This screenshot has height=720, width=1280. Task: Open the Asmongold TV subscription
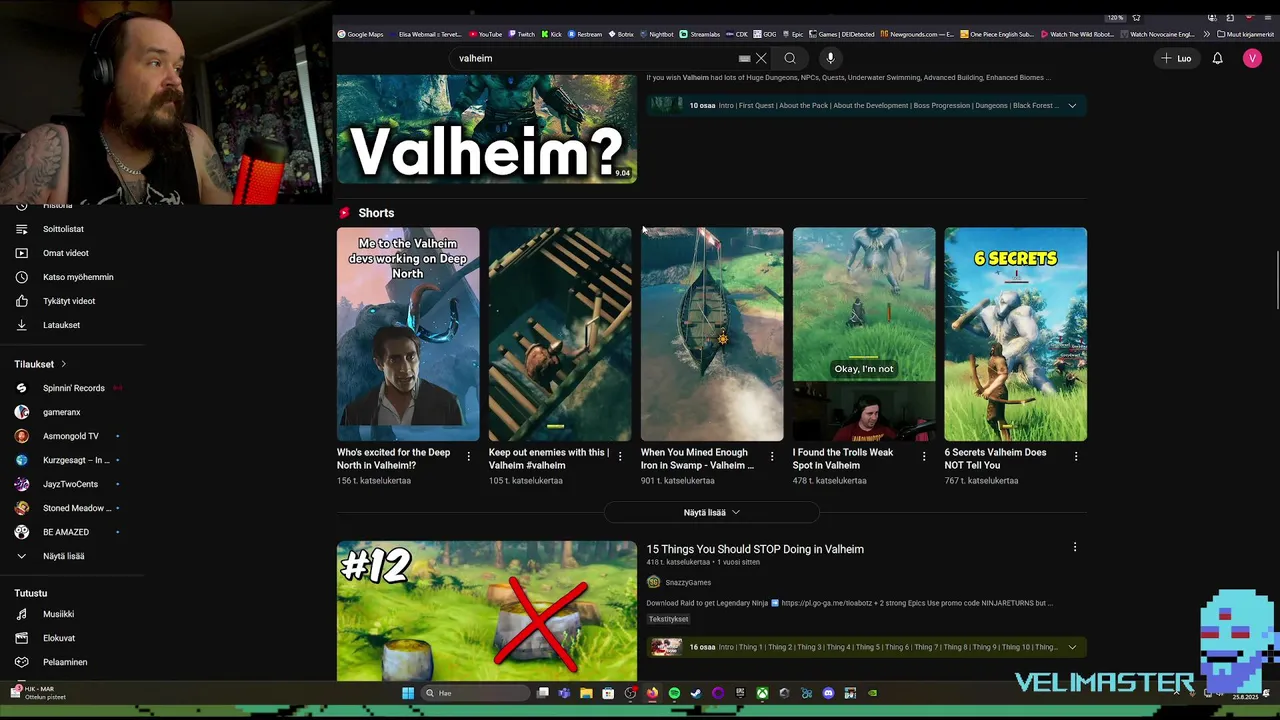tap(72, 436)
